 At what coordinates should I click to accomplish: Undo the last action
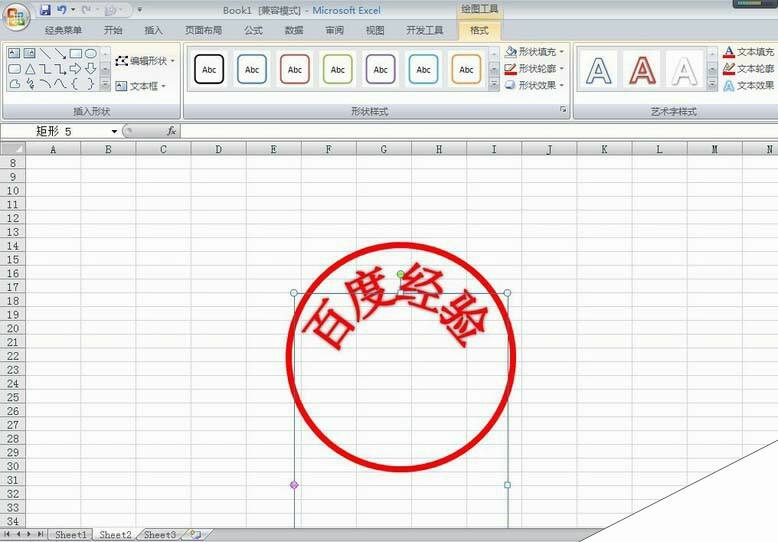tap(62, 10)
